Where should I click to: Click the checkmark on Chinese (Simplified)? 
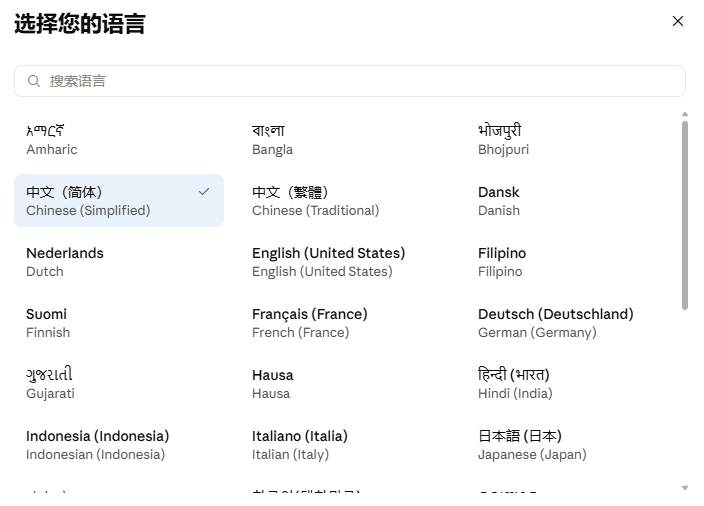click(x=204, y=192)
